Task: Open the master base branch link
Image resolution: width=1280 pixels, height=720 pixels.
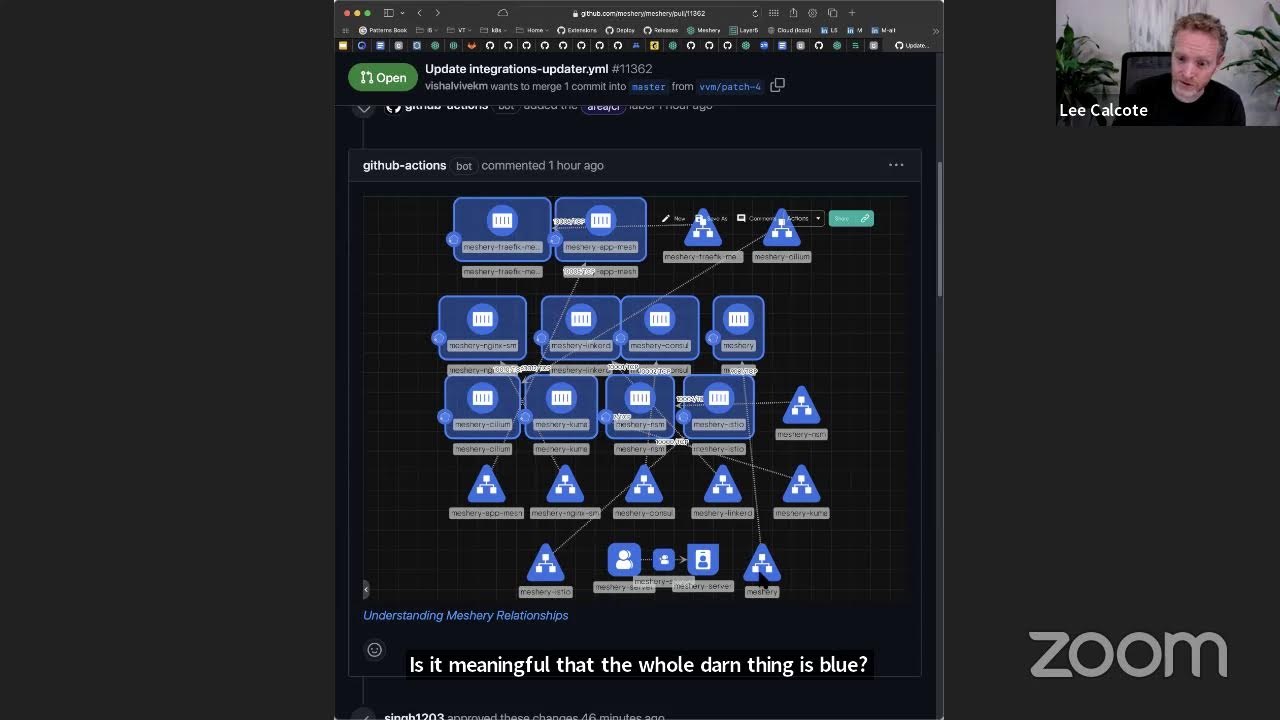Action: [648, 87]
